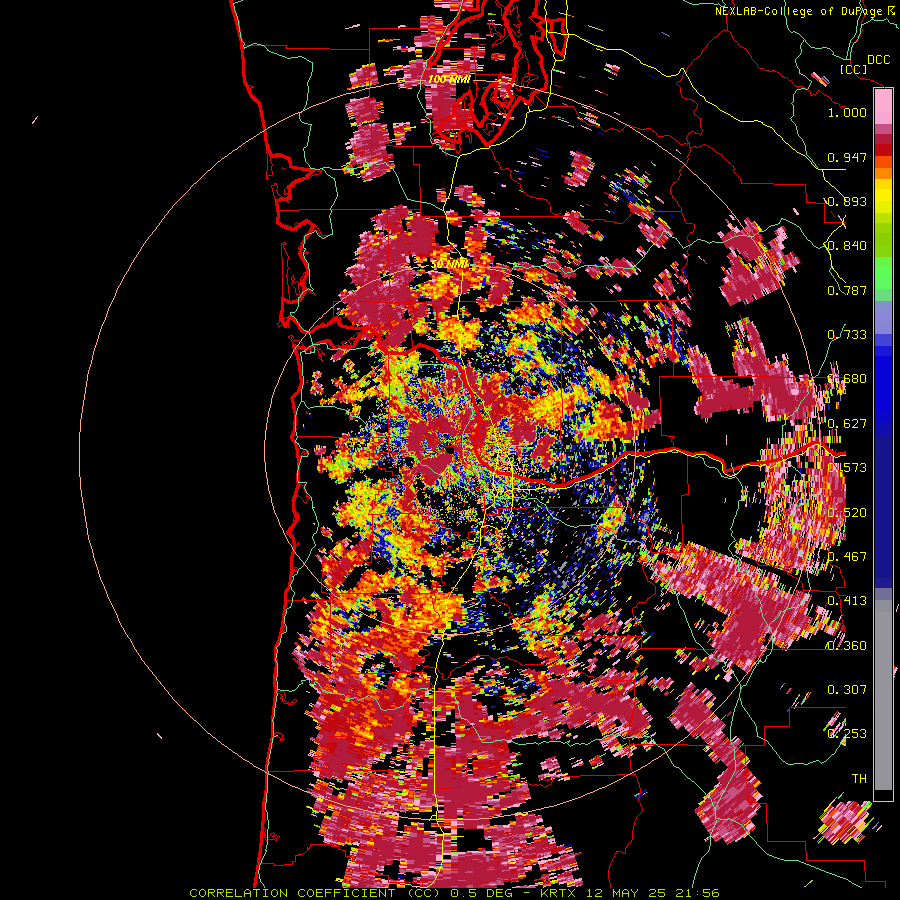
Task: Pick the yellow color bar segment
Action: tap(883, 197)
